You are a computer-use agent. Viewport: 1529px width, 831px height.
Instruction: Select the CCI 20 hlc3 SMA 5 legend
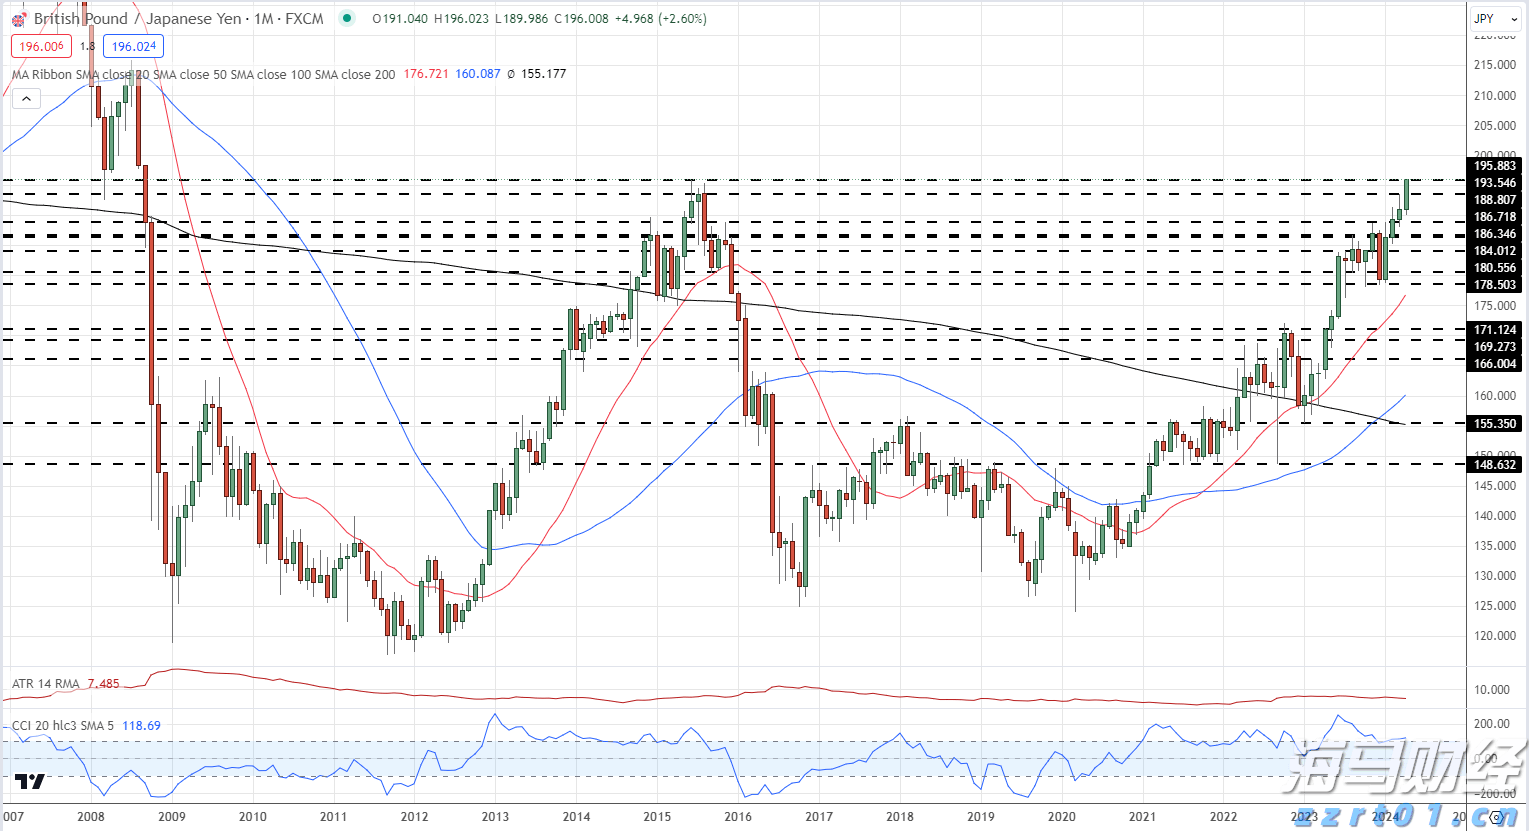(63, 726)
